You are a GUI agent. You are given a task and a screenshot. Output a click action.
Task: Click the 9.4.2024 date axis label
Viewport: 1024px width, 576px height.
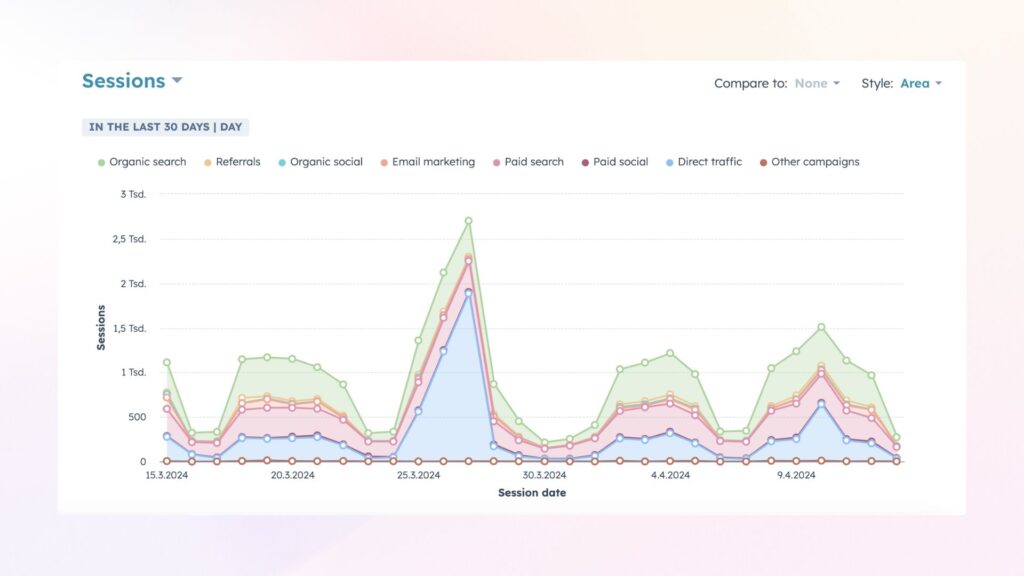(x=796, y=476)
